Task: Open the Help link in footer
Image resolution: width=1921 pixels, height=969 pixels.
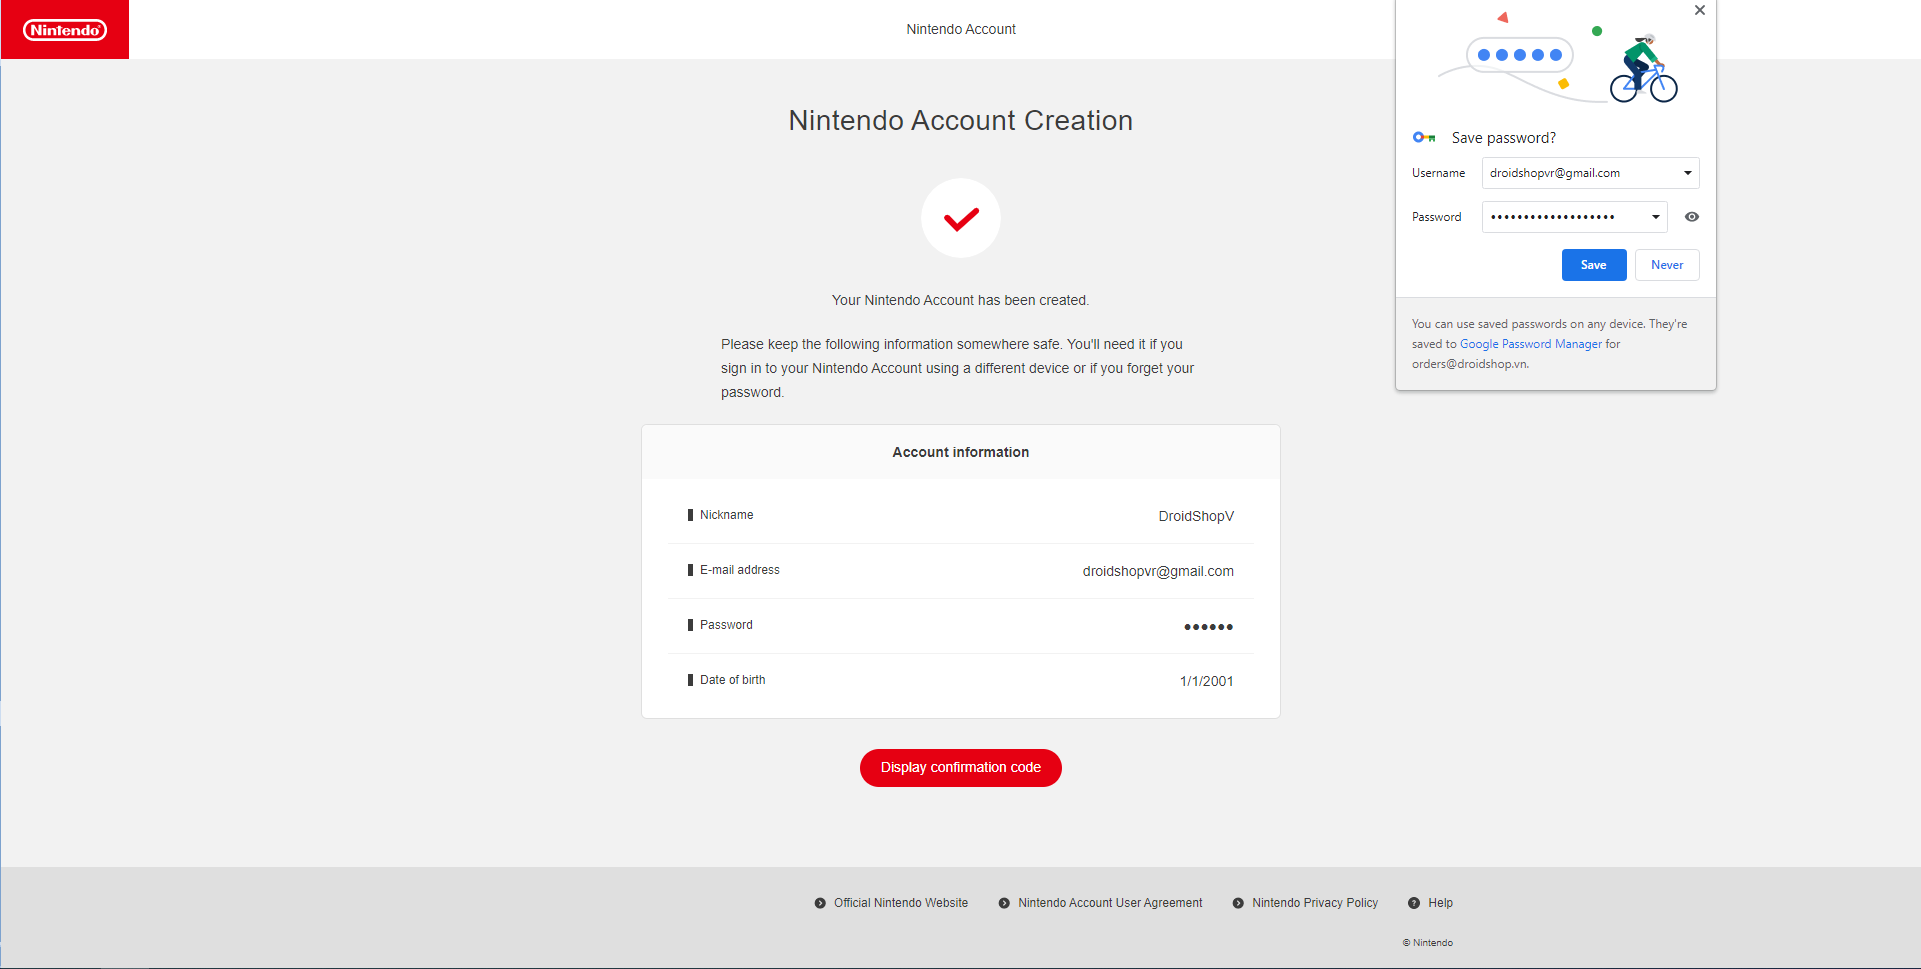Action: click(x=1440, y=903)
